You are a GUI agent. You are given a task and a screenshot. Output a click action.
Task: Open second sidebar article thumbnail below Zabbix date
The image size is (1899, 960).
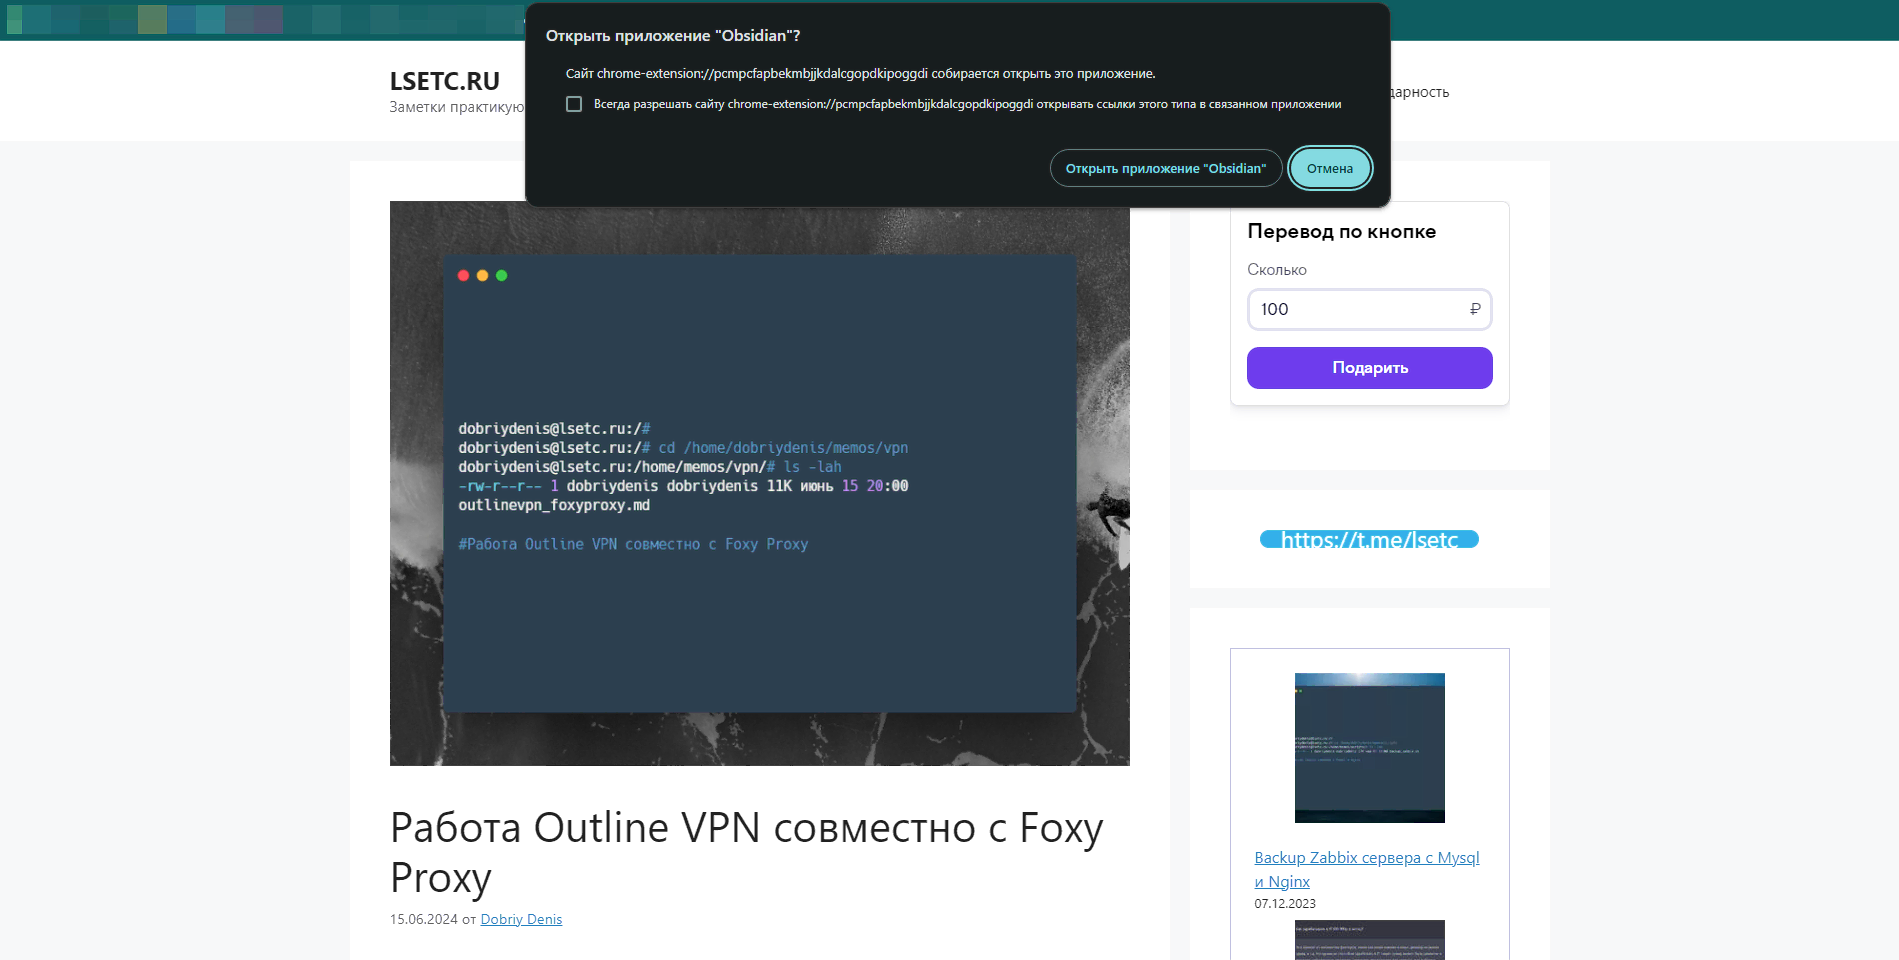[1369, 939]
